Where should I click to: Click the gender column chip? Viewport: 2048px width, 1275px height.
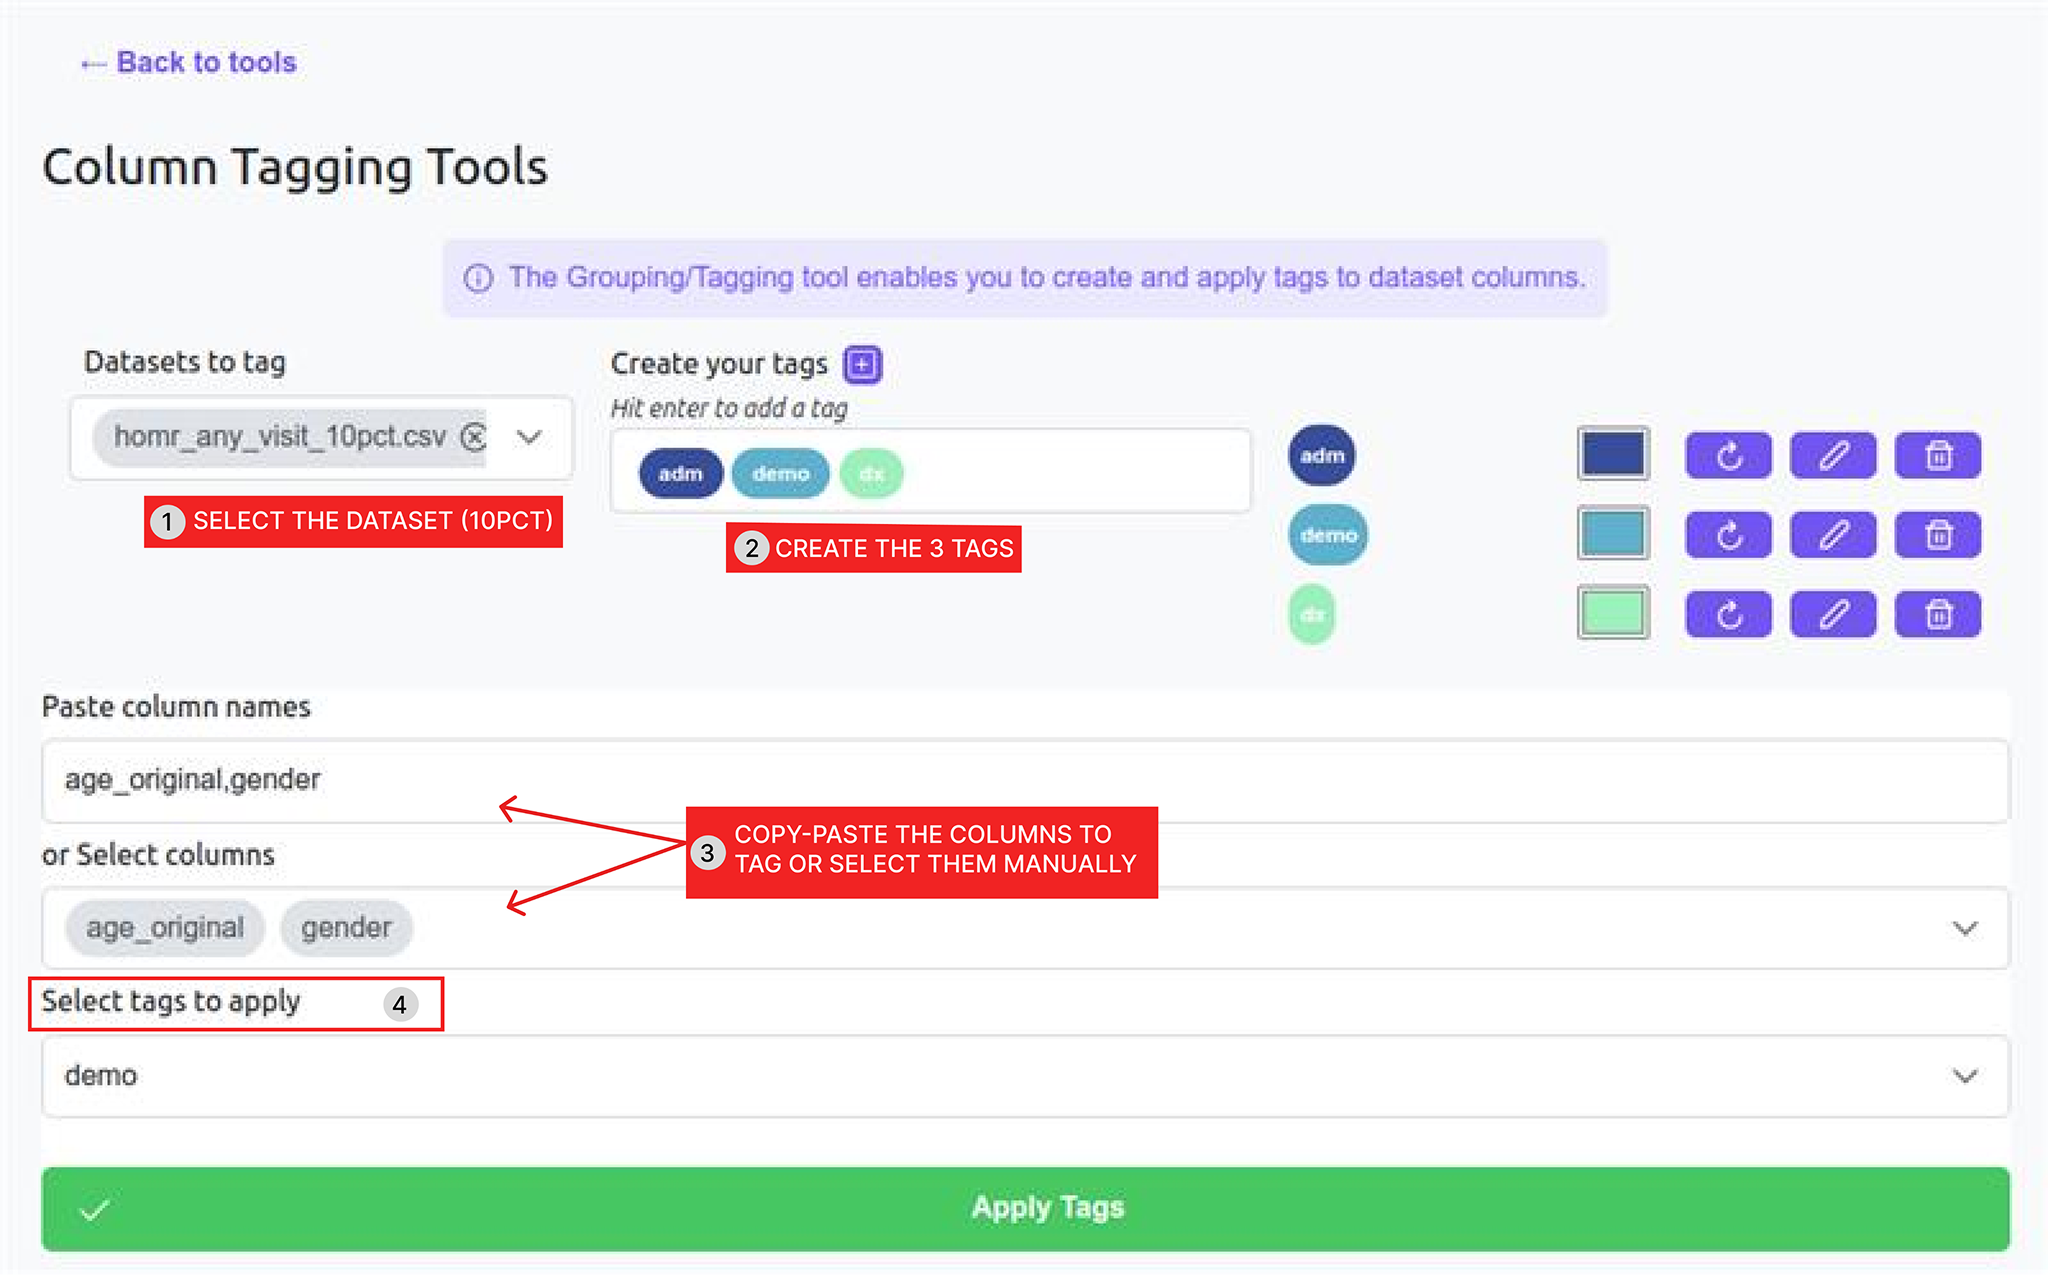(346, 928)
